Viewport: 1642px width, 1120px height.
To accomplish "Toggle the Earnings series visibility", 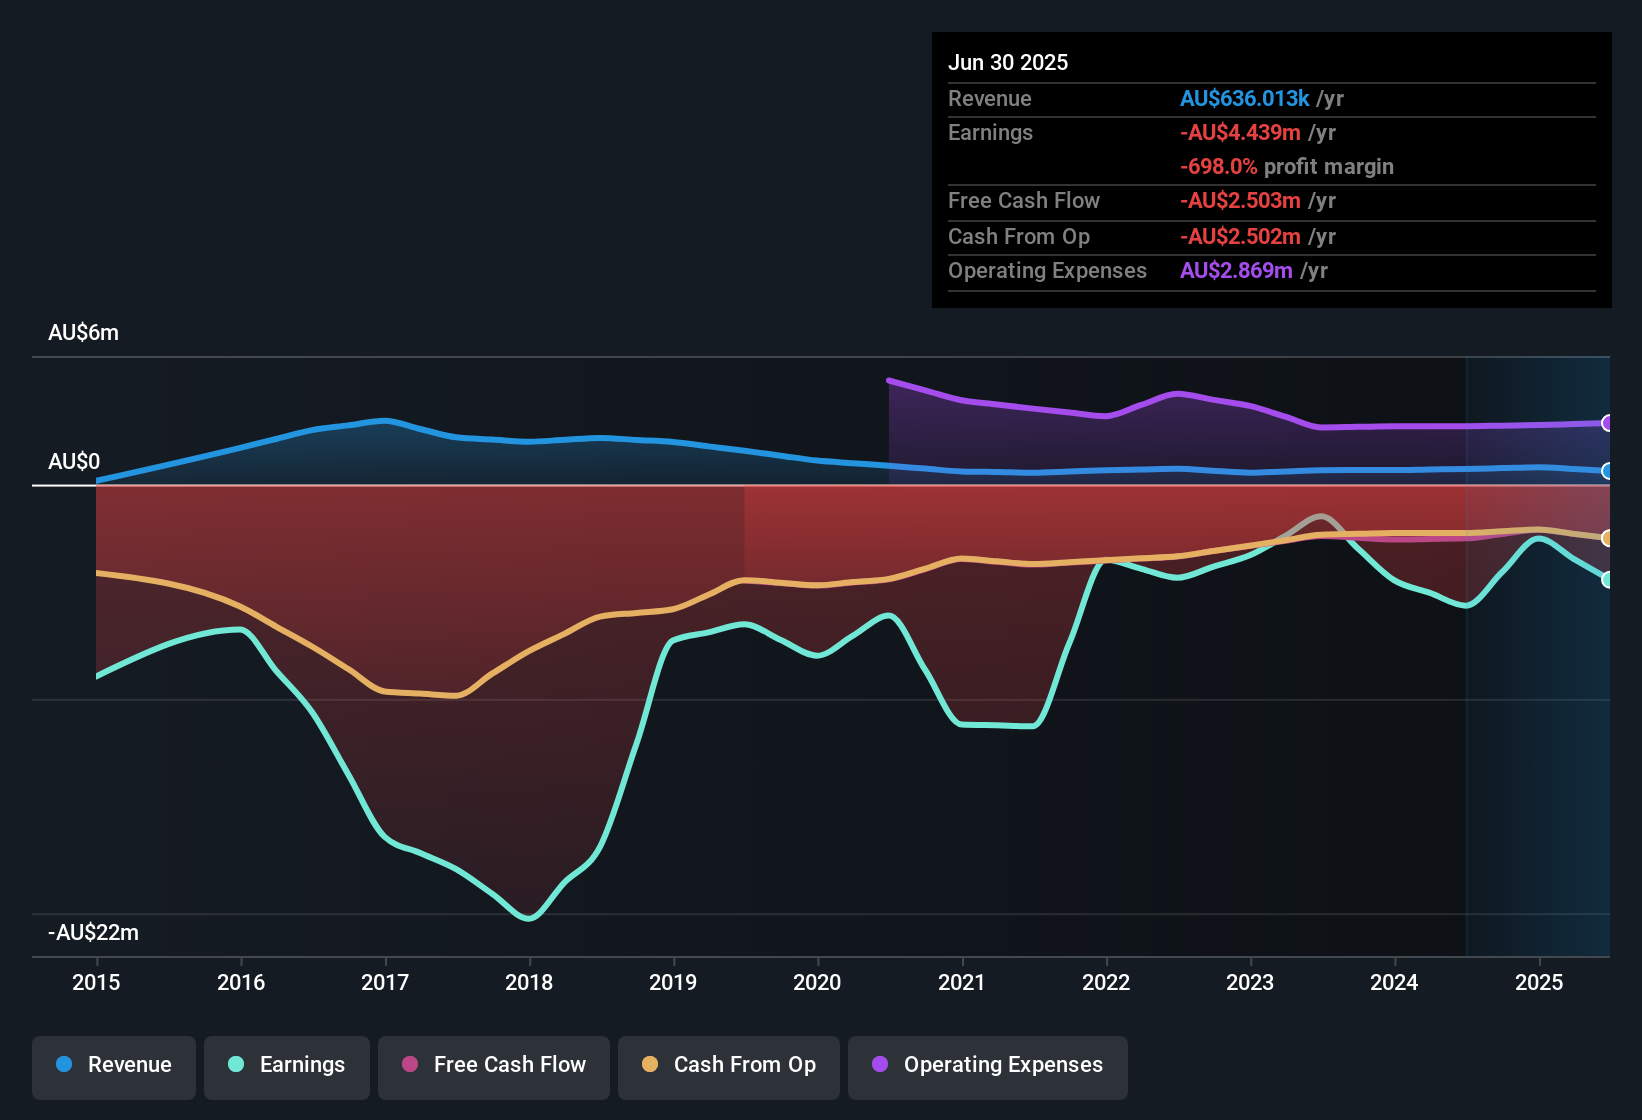I will pos(287,1066).
